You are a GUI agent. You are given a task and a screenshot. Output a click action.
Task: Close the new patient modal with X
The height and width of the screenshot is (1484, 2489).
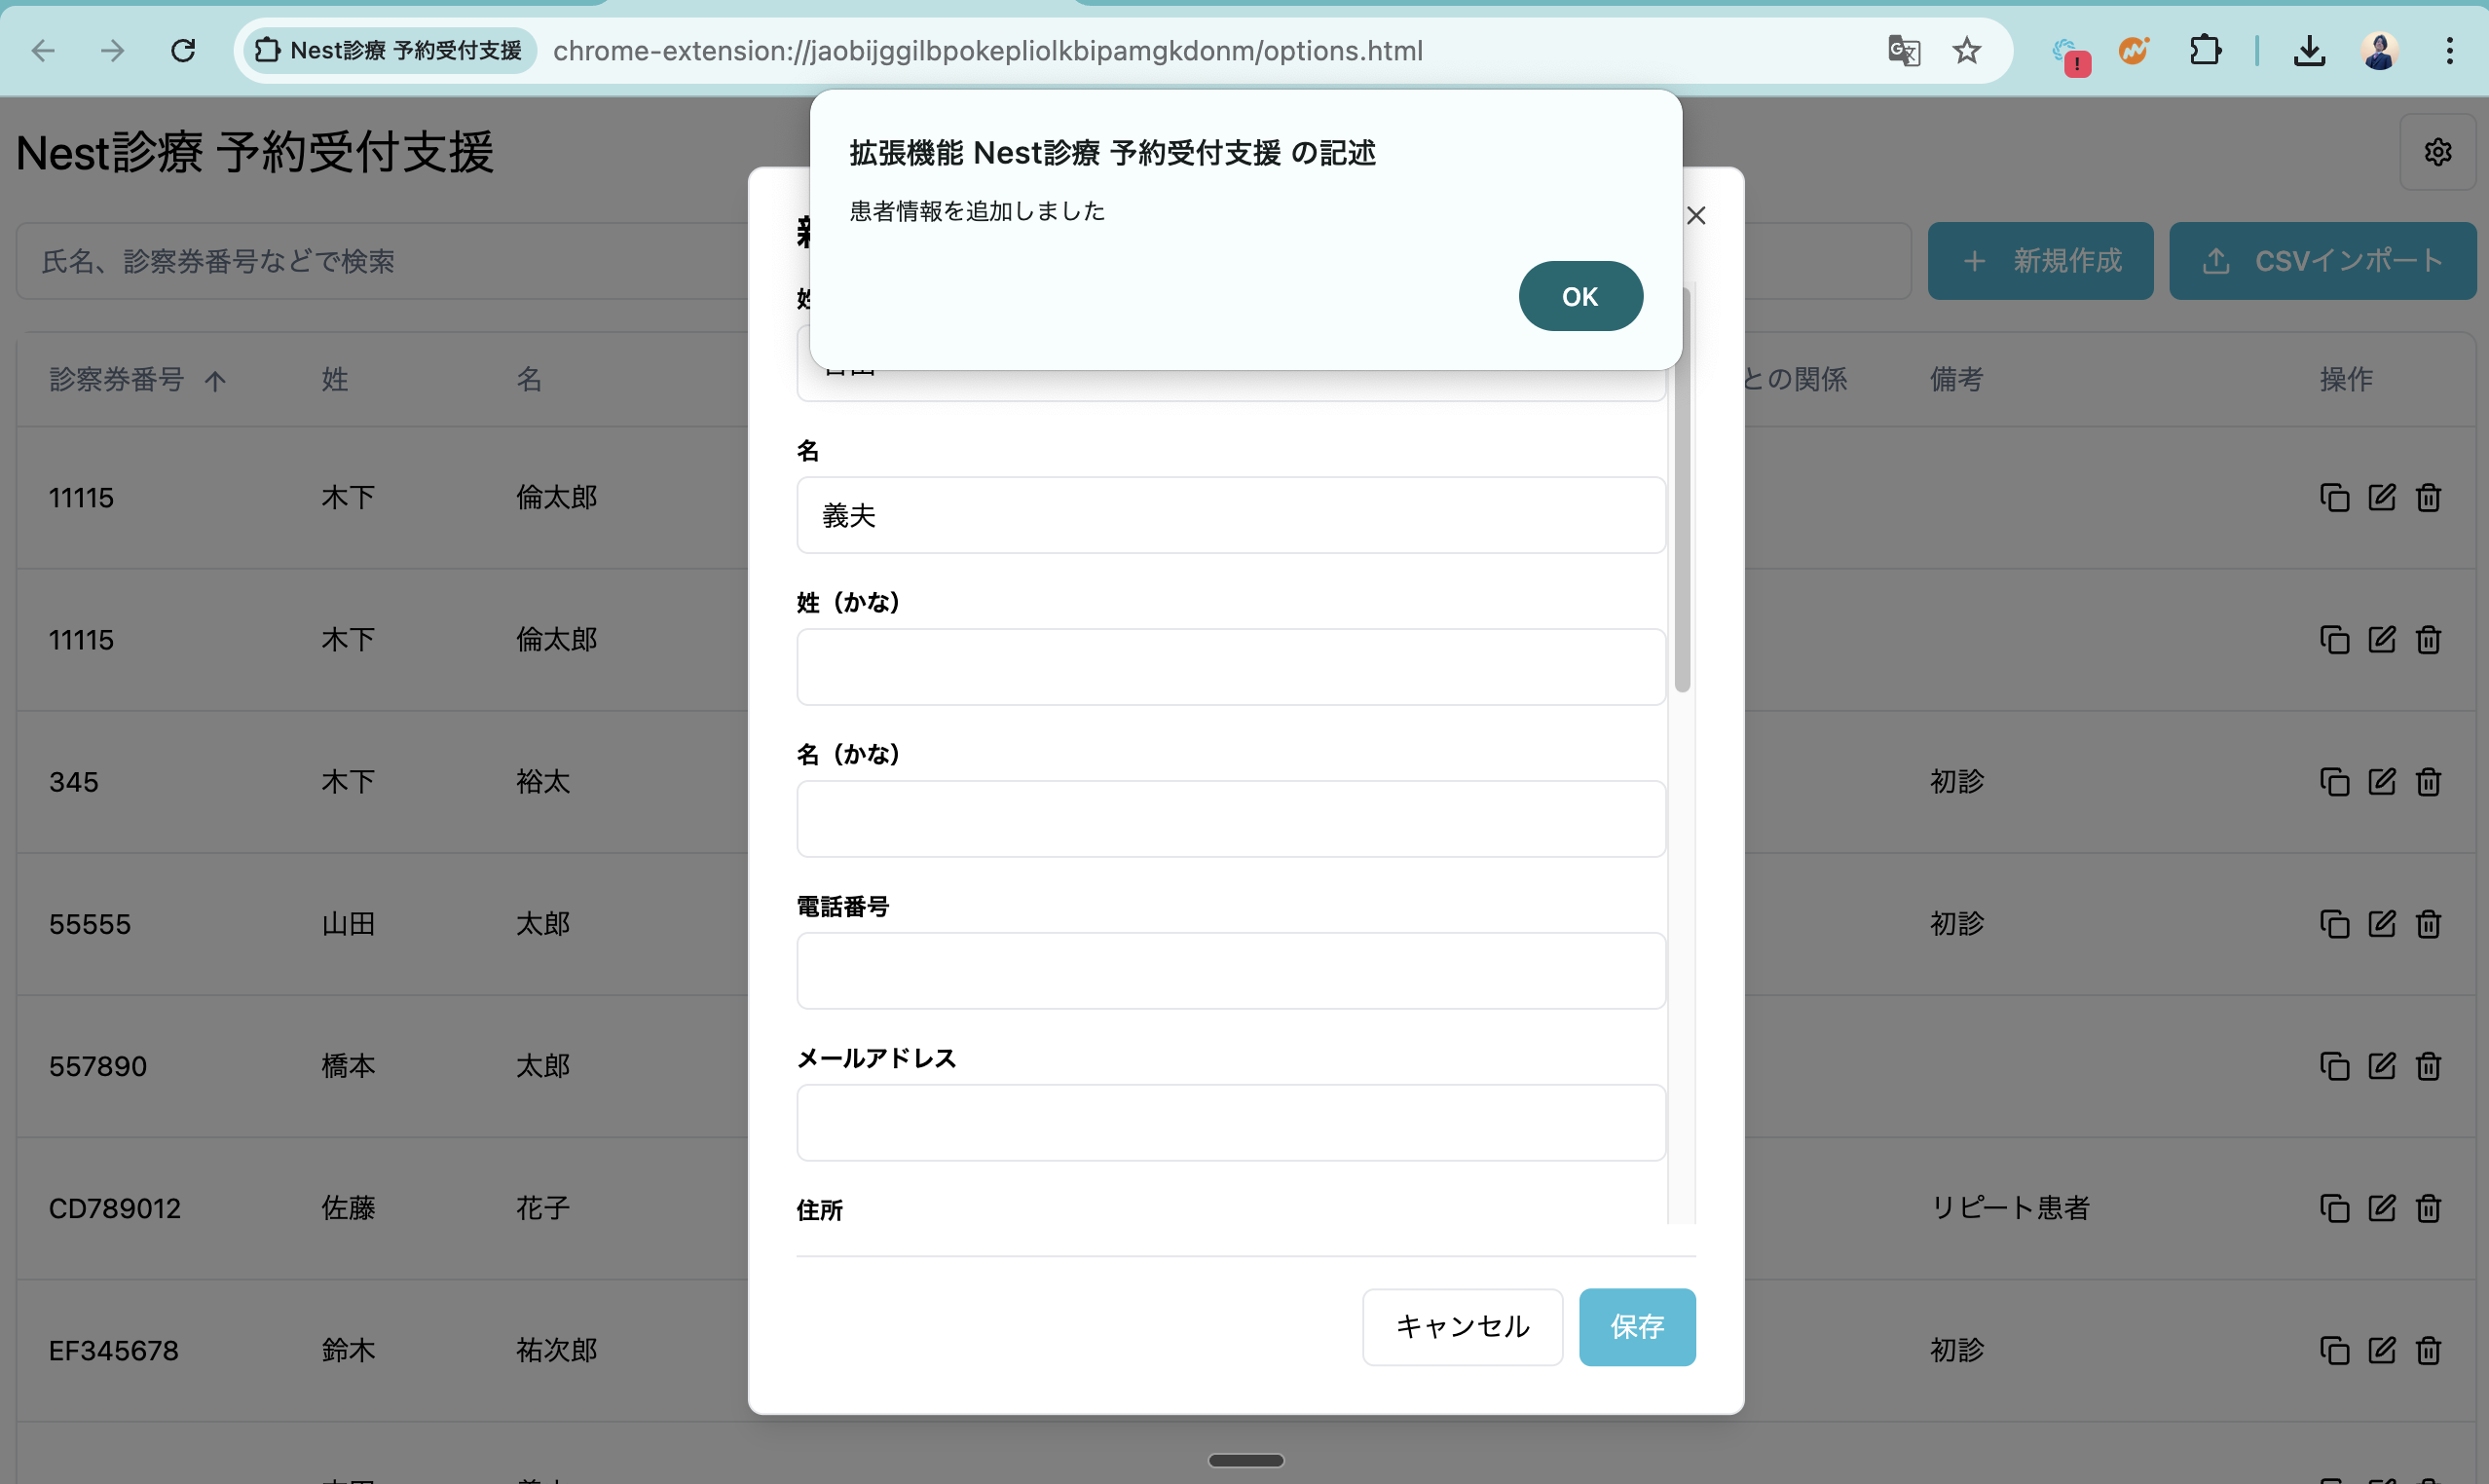(1695, 216)
